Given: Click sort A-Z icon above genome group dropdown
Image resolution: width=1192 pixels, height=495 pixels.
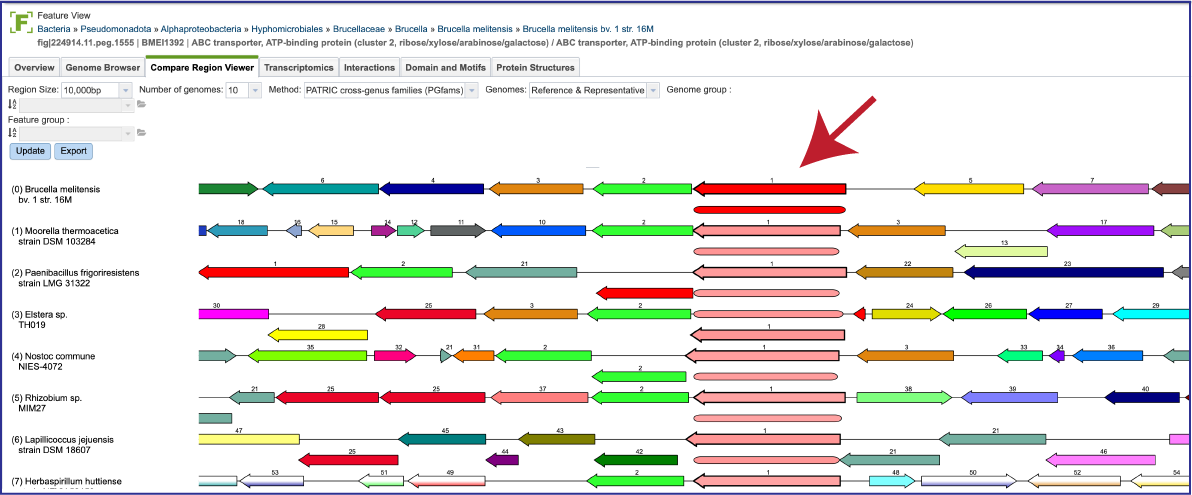Looking at the screenshot, I should click(x=12, y=105).
